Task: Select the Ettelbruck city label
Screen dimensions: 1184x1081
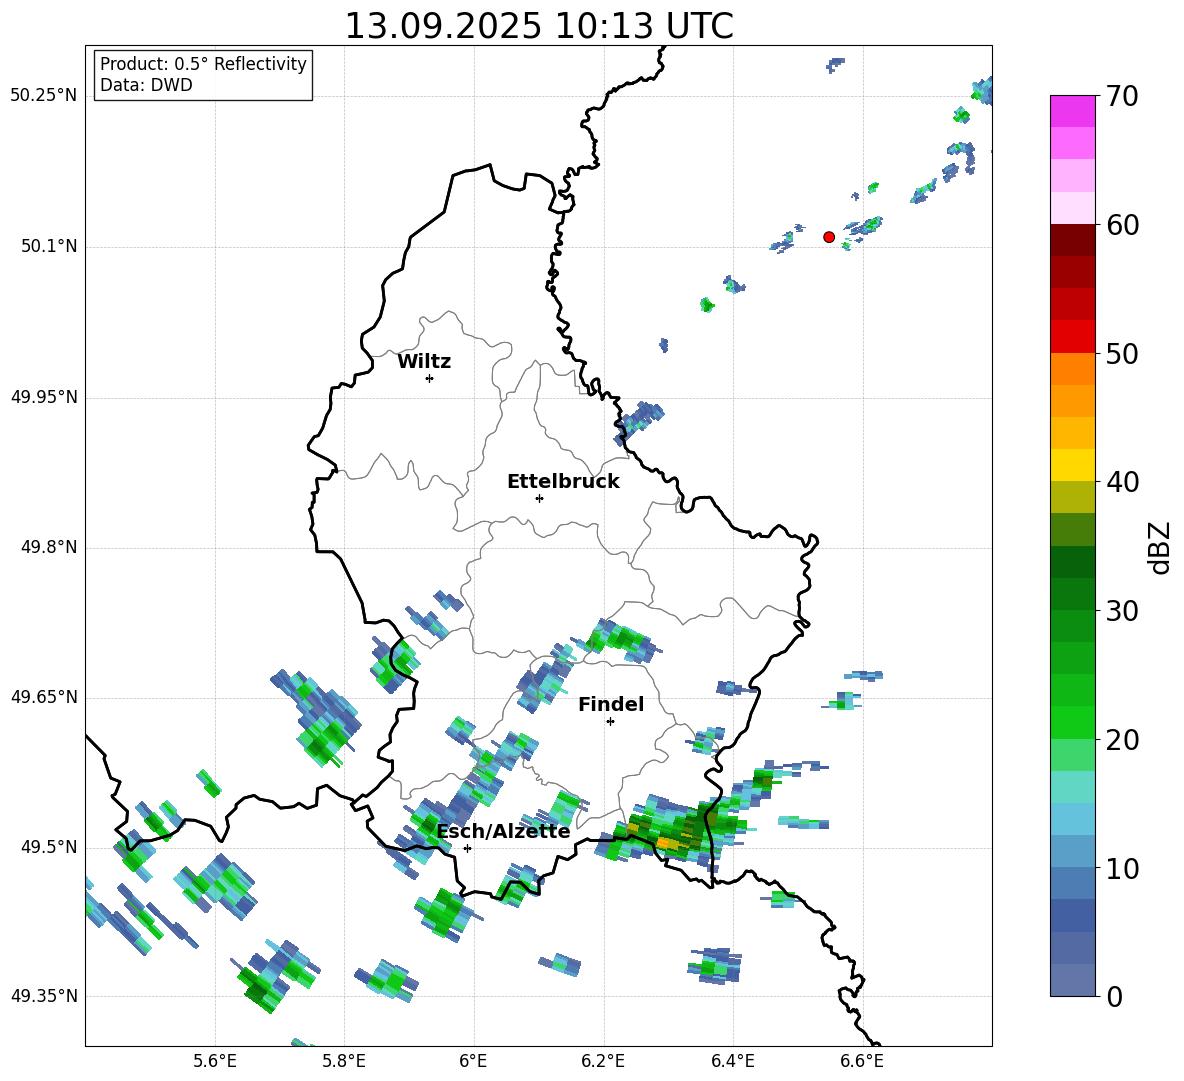Action: pyautogui.click(x=563, y=481)
